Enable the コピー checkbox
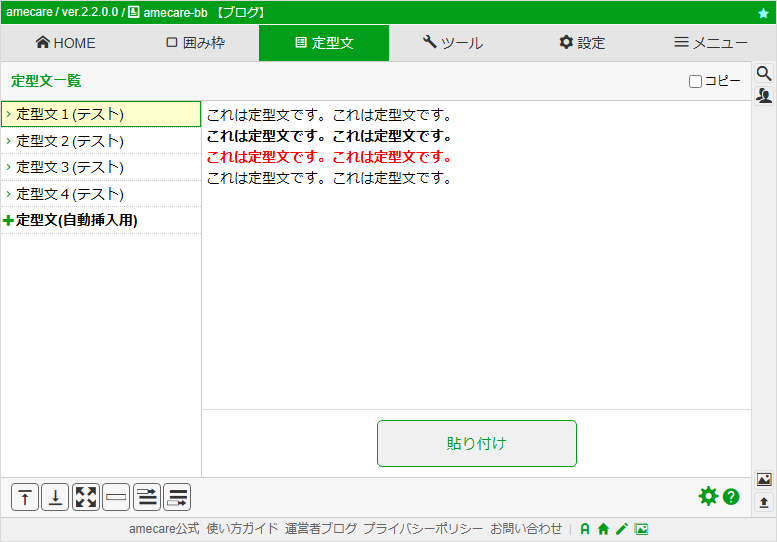Image resolution: width=777 pixels, height=542 pixels. [x=695, y=81]
